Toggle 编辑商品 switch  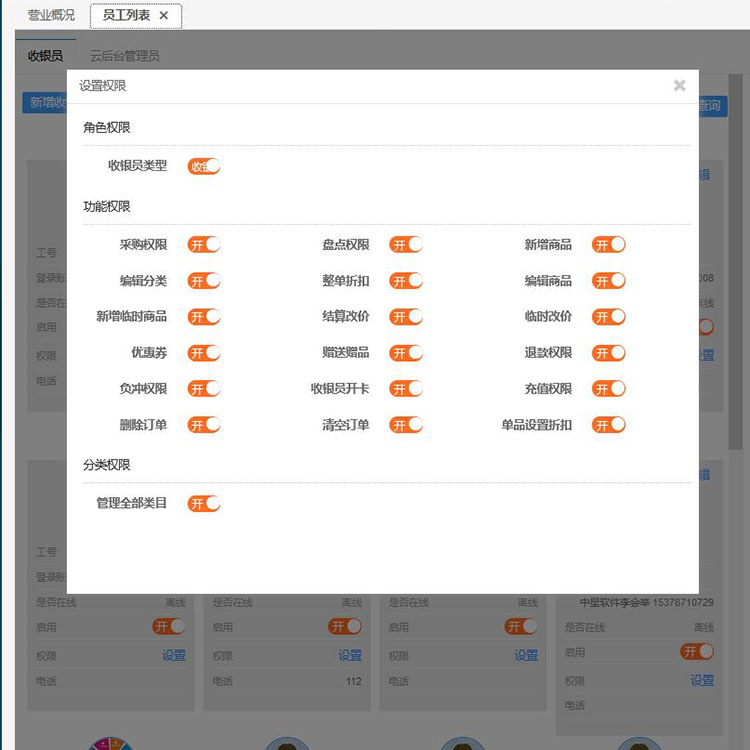pos(608,281)
